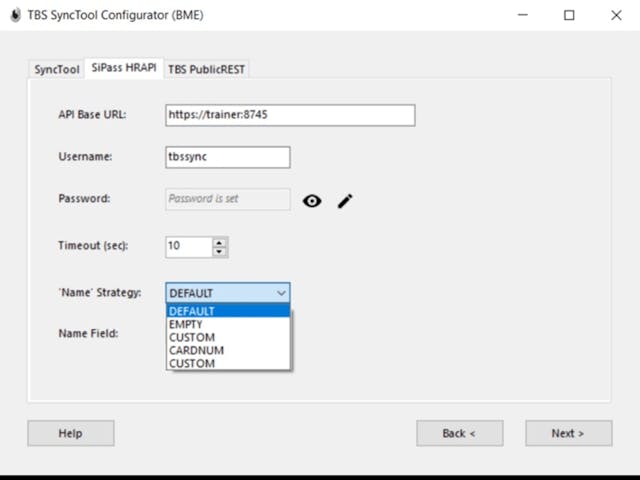Click the Timeout seconds value box

[x=189, y=247]
